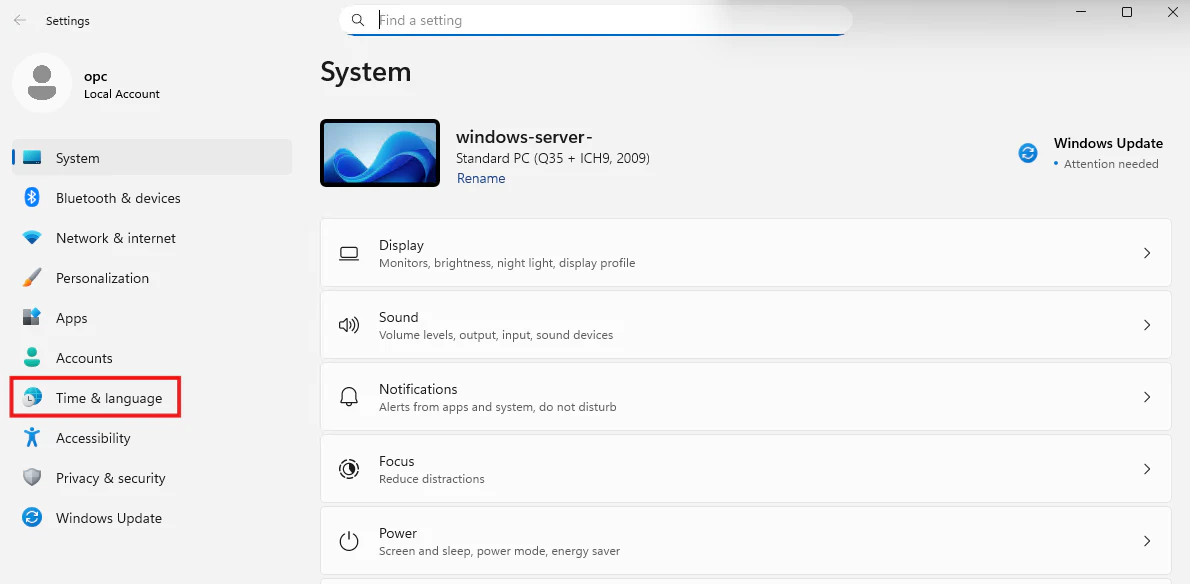Click 'Volume levels, output, input' description
The image size is (1190, 584).
point(496,335)
